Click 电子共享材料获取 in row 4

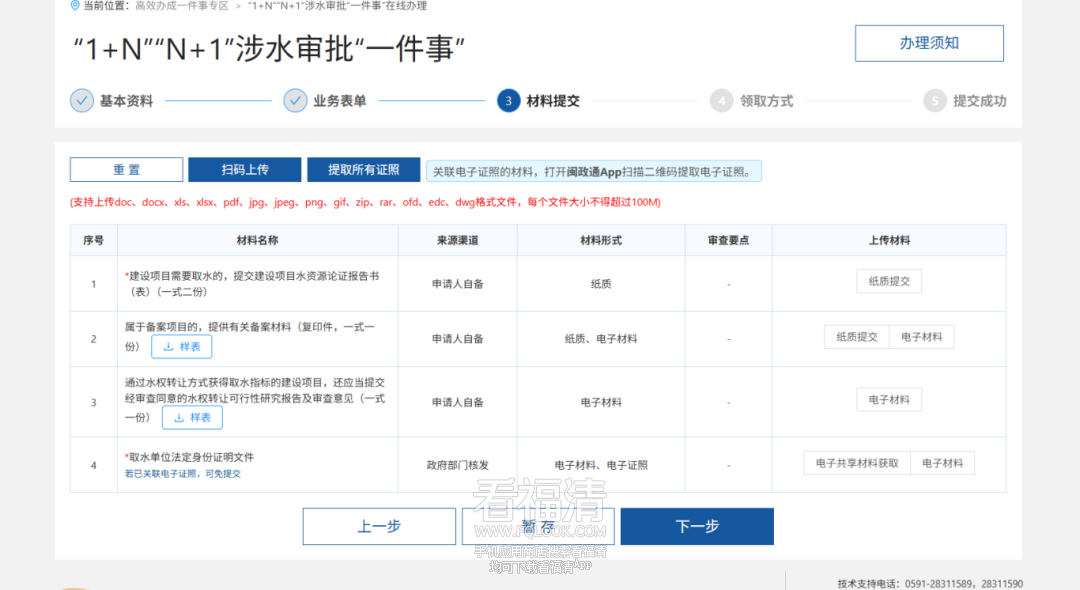click(857, 463)
